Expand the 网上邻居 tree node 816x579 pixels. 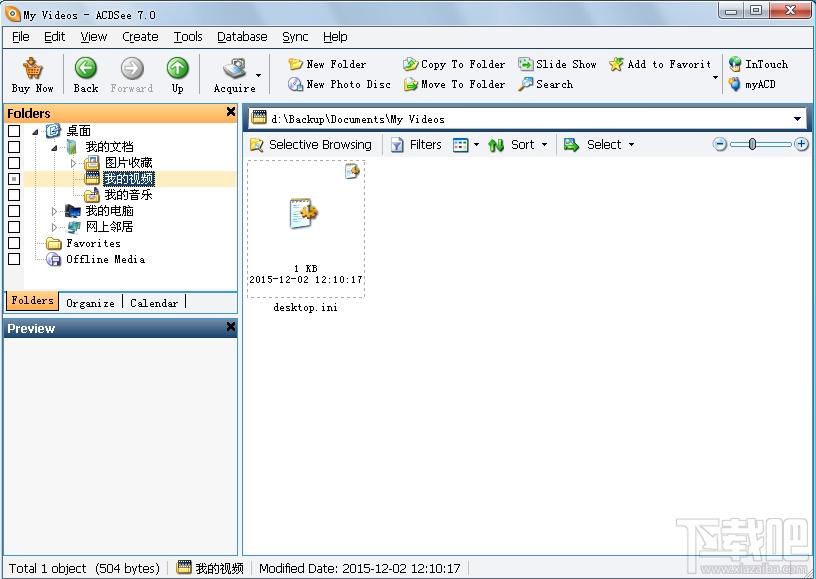click(x=54, y=227)
